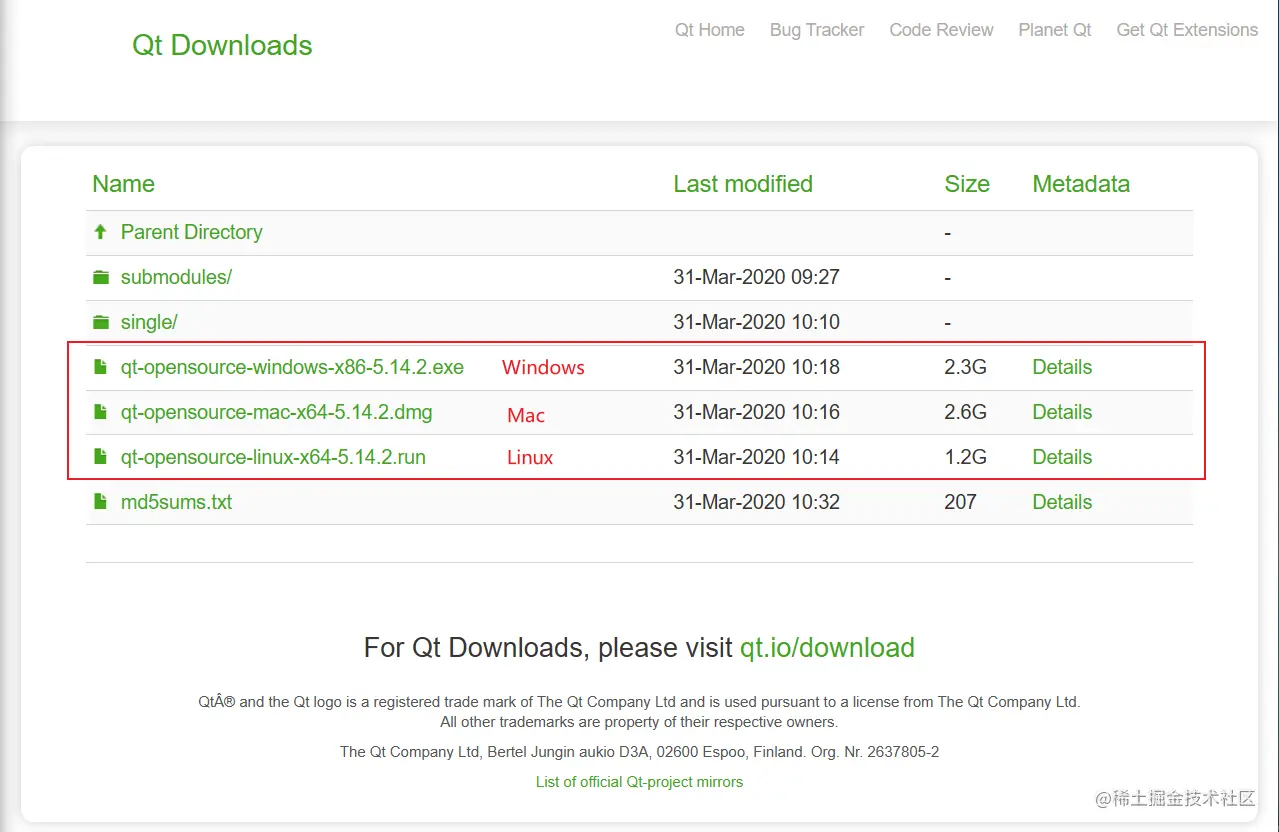Click the file icon beside the windows exe

(100, 367)
